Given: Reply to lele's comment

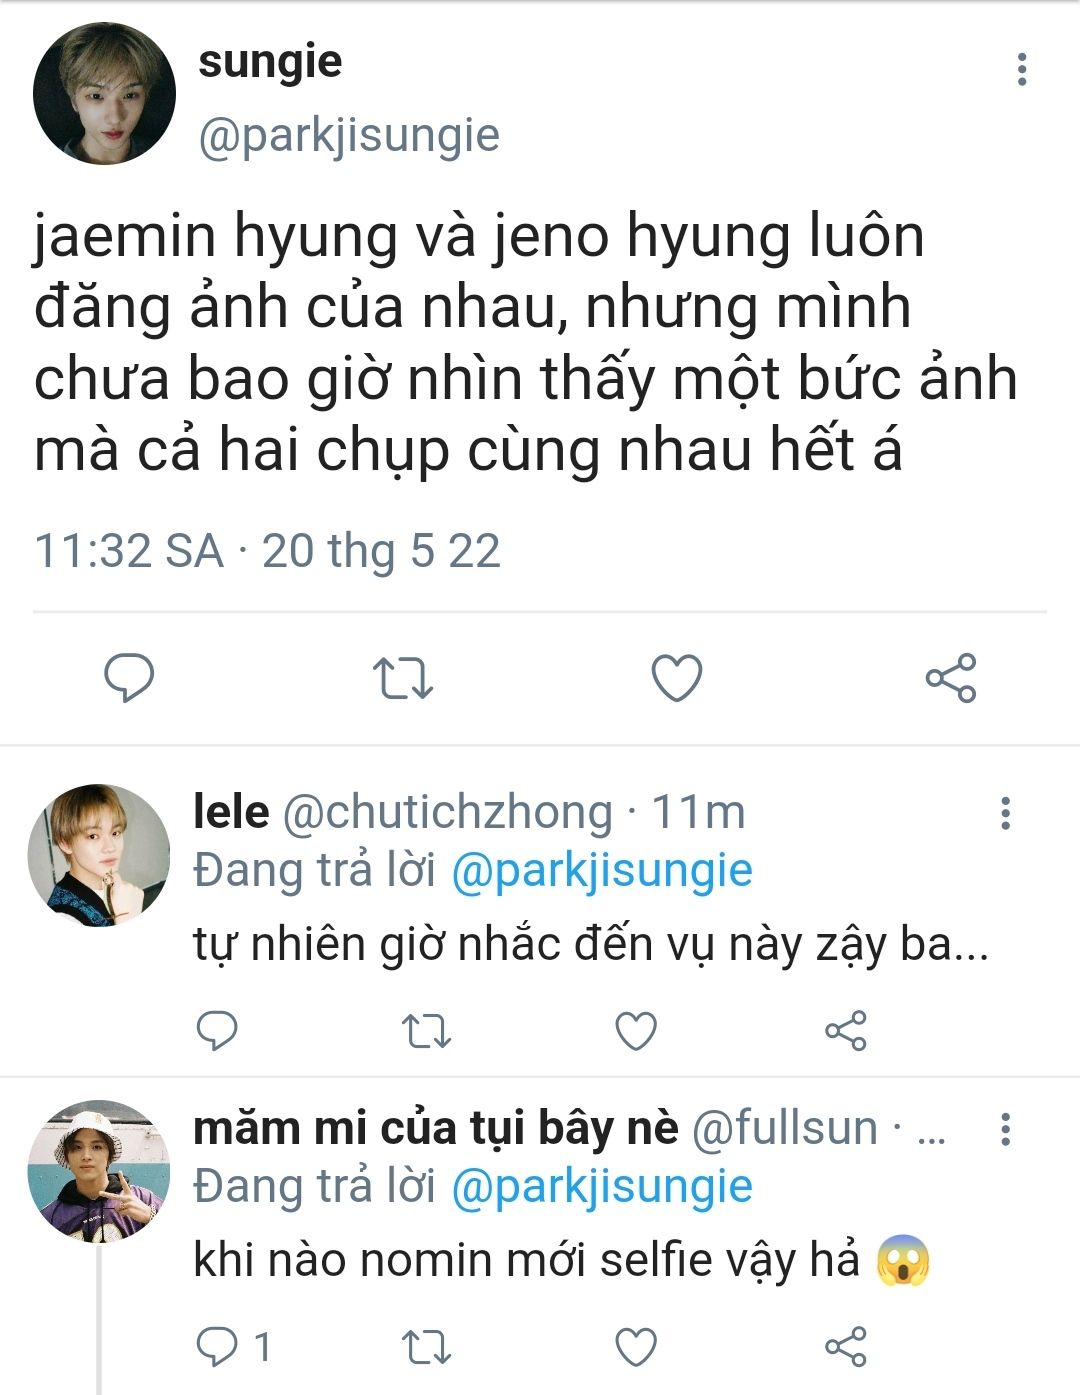Looking at the screenshot, I should click(216, 1031).
